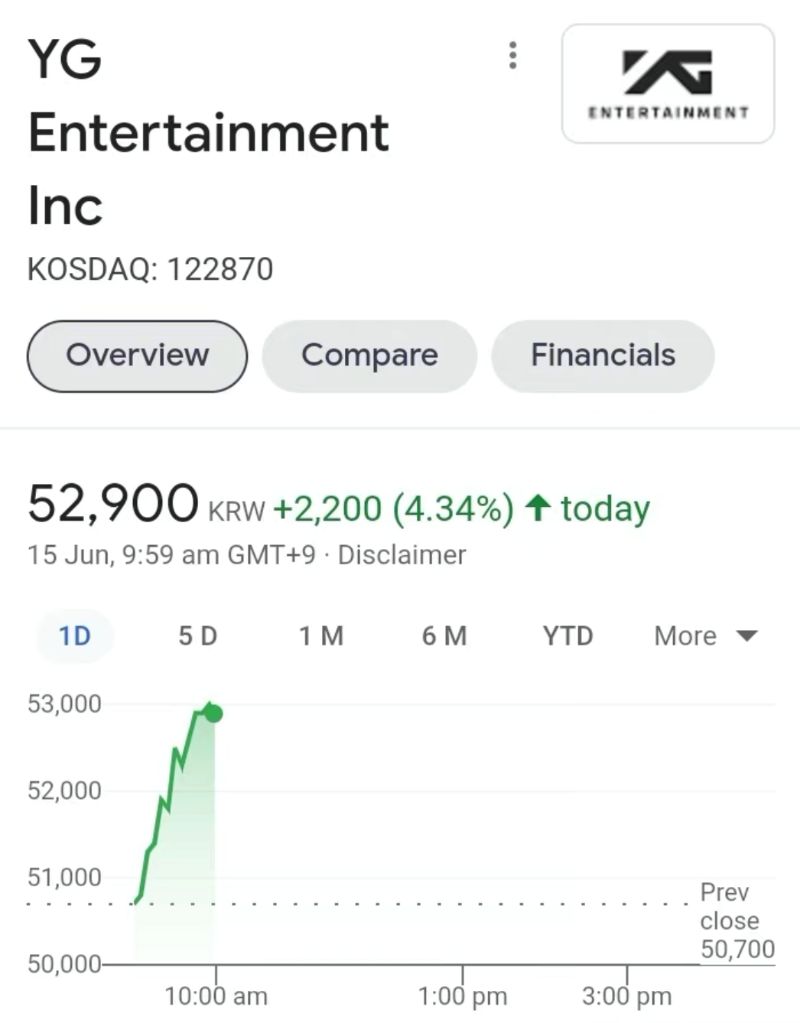
Task: Click the 3:00 pm axis marker
Action: 627,996
